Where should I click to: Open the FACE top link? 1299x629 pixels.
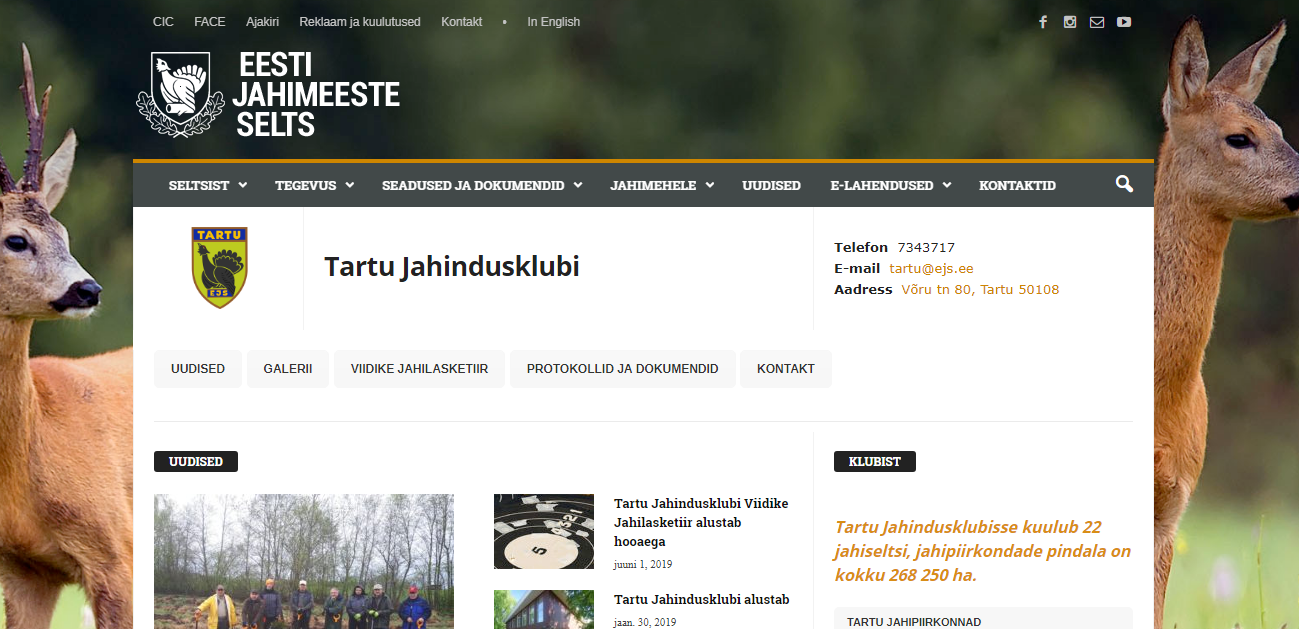[x=210, y=22]
